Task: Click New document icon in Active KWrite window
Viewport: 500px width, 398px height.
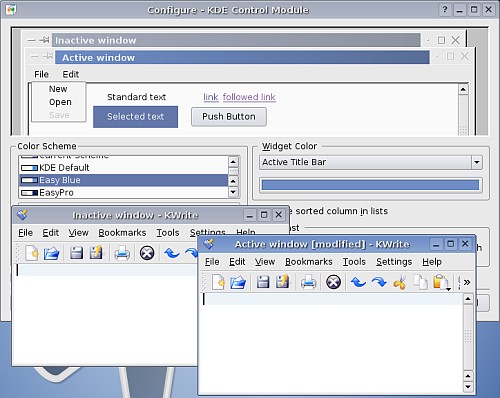Action: (218, 282)
